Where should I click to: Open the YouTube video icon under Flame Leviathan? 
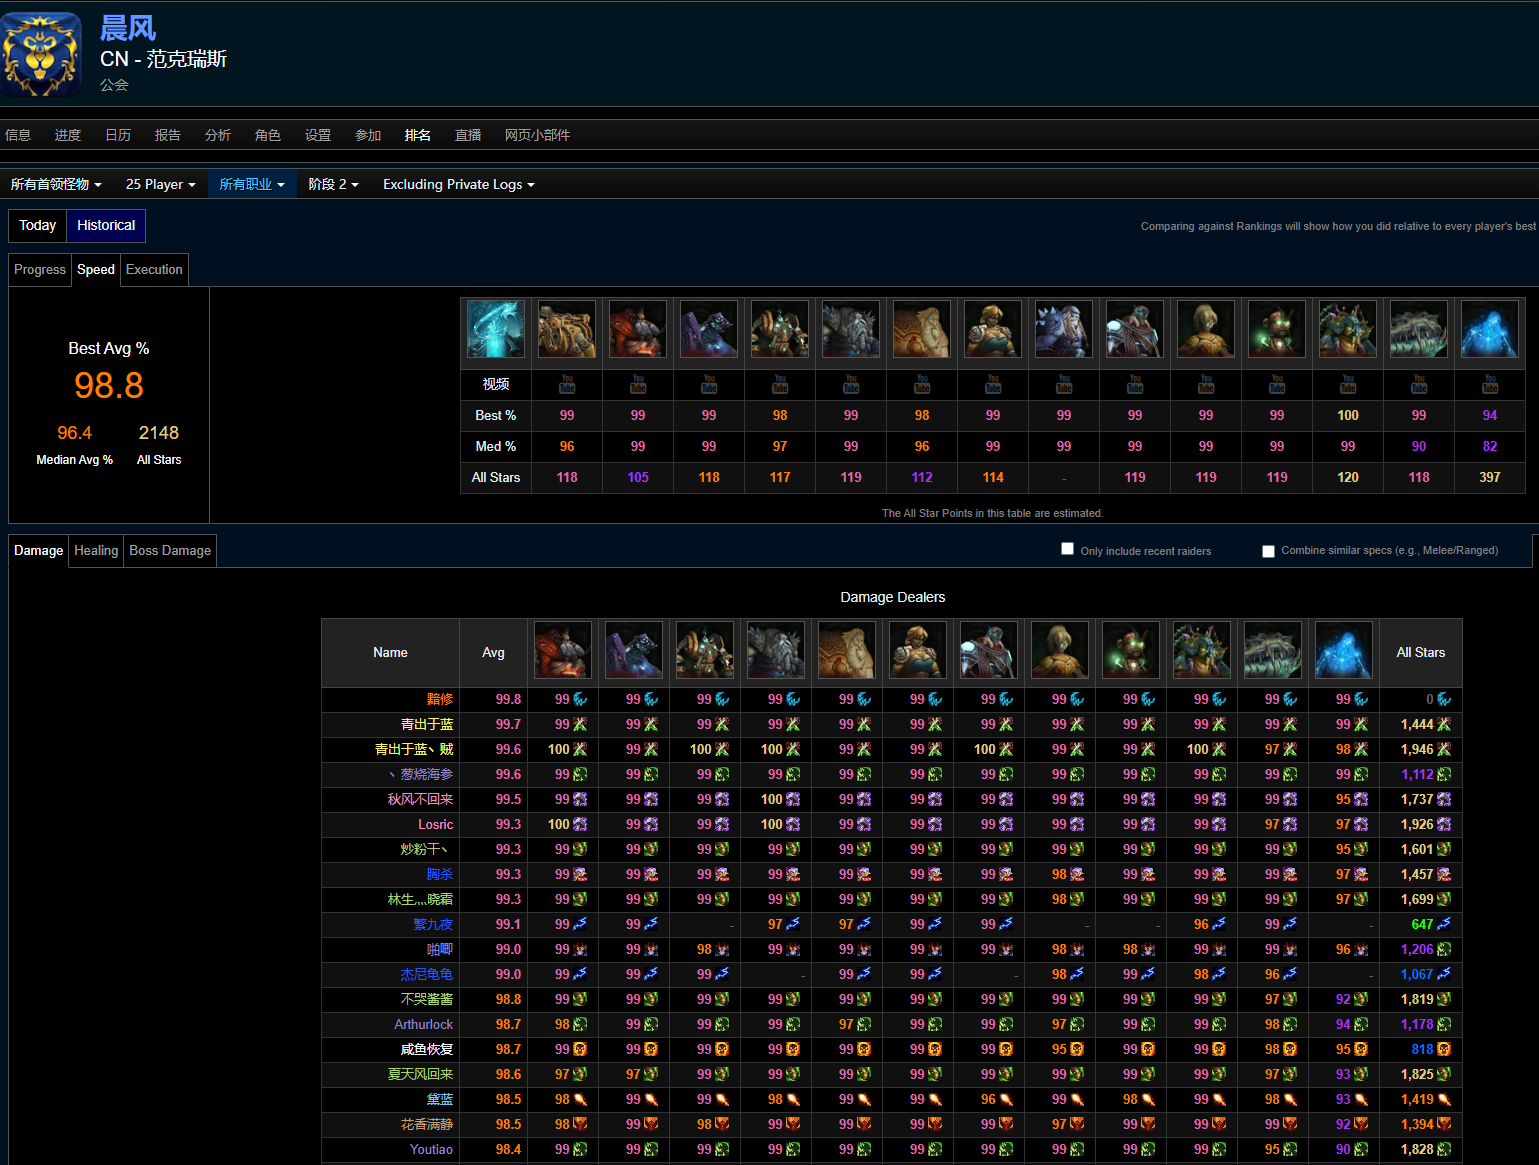[567, 384]
